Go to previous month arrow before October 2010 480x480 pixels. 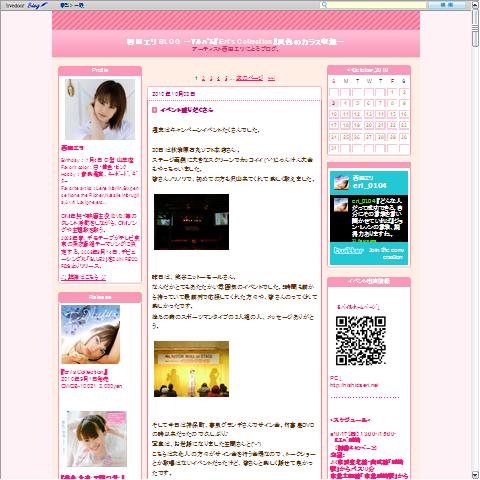click(x=348, y=70)
